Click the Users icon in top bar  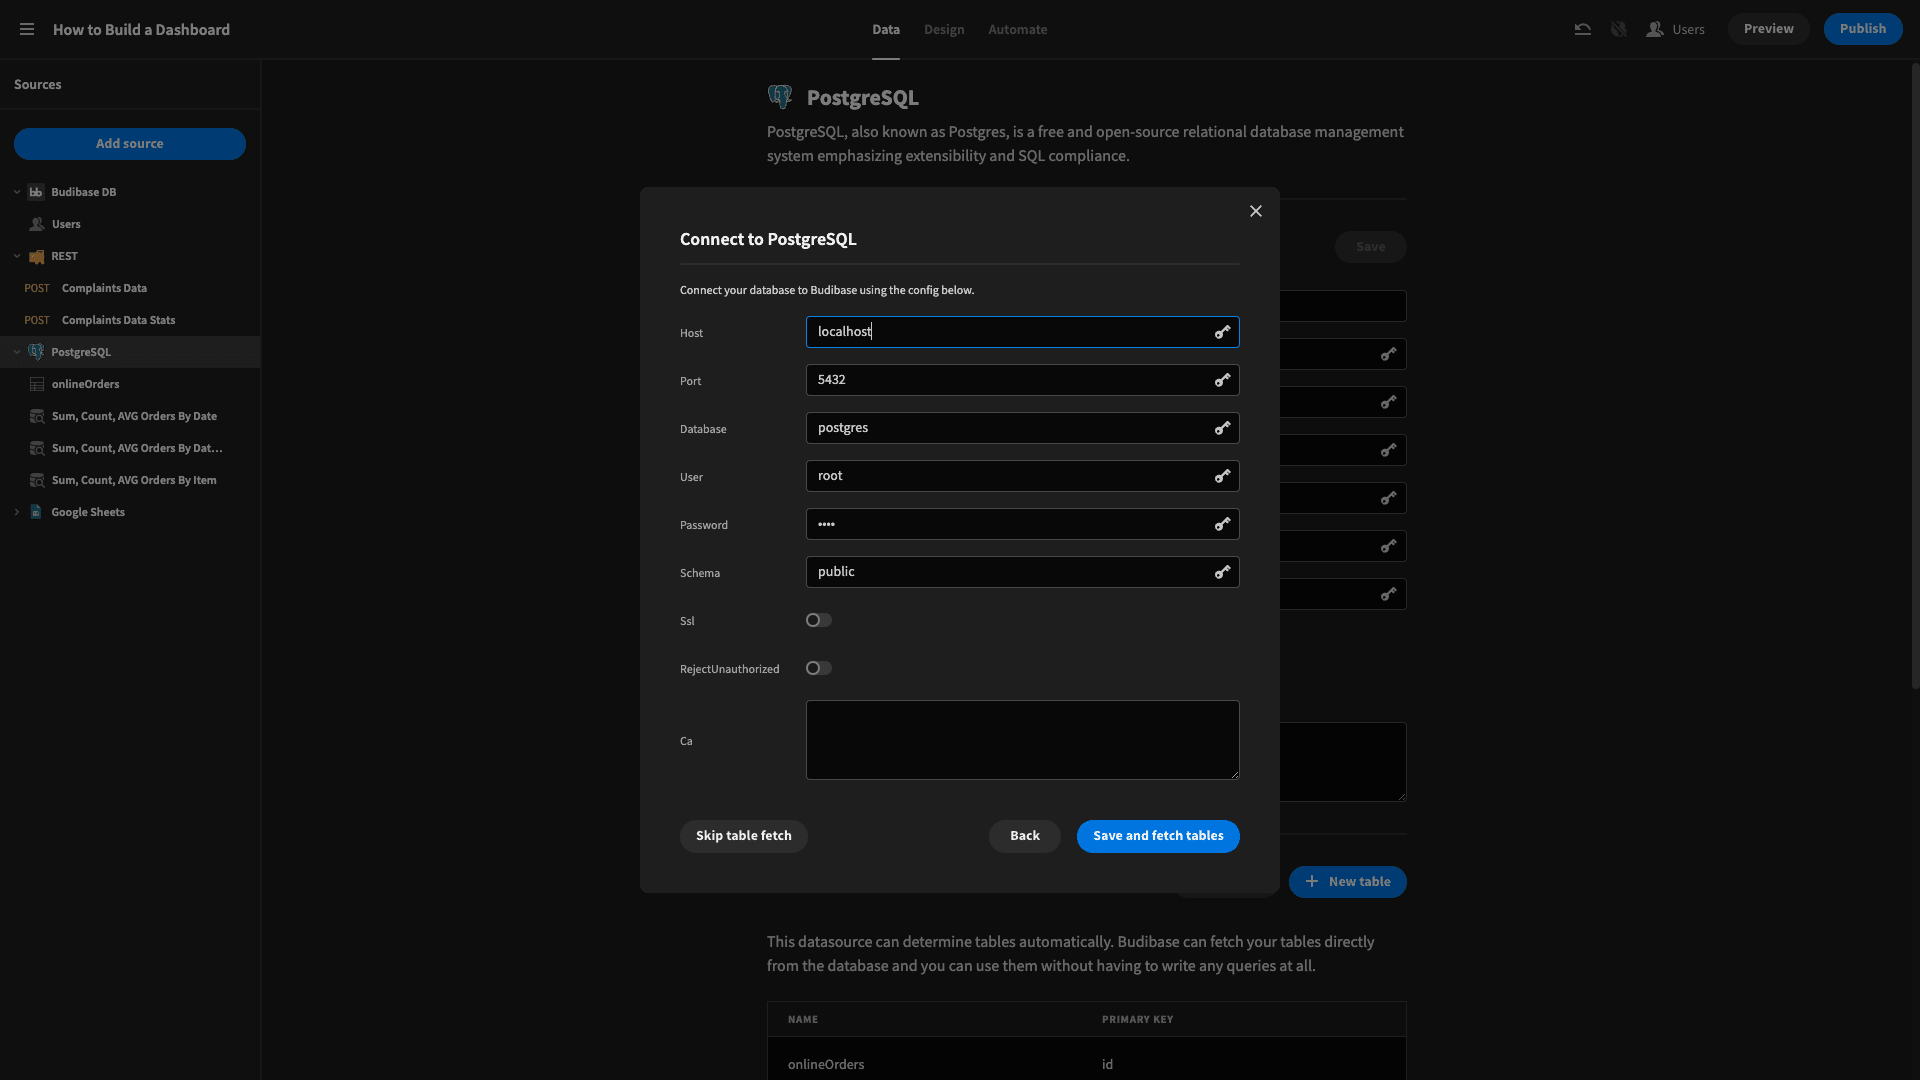click(1655, 29)
